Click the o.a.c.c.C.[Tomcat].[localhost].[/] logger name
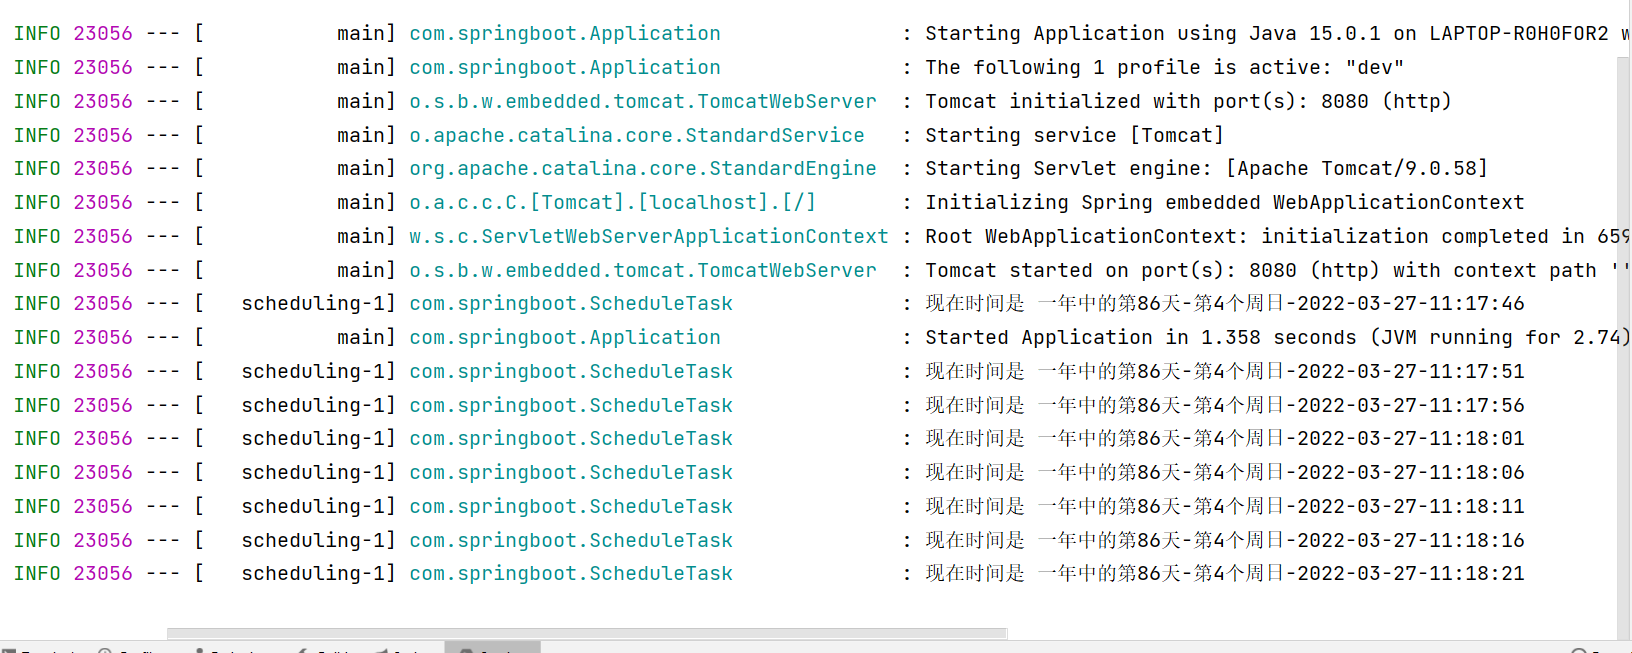Screen dimensions: 1632x653 [612, 202]
